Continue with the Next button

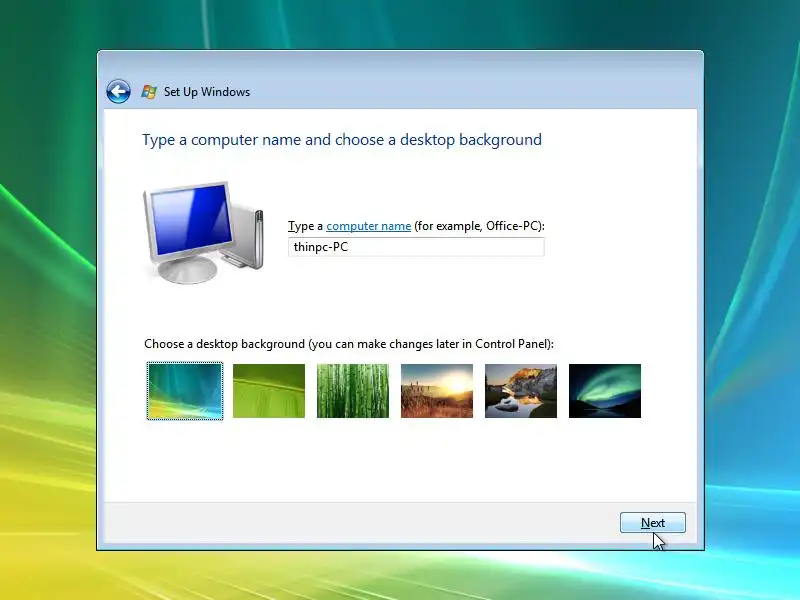click(x=653, y=522)
